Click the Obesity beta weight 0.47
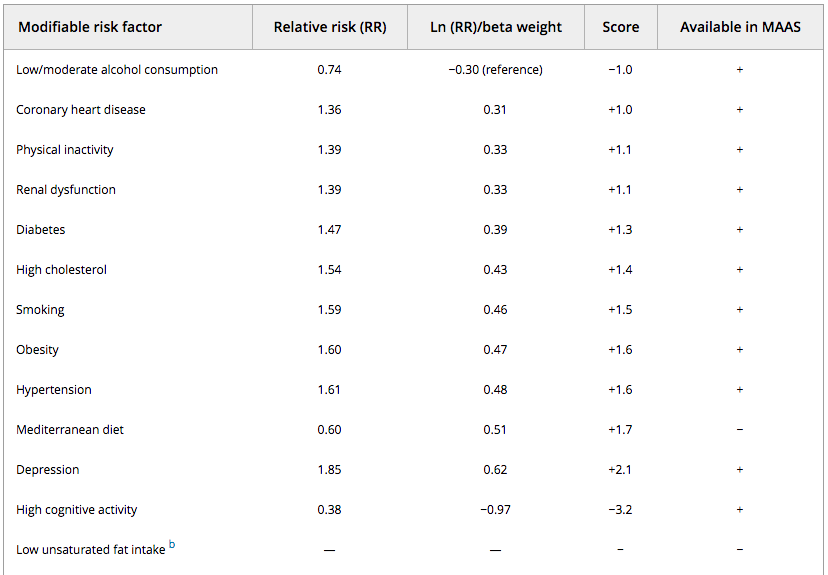The height and width of the screenshot is (575, 828). pyautogui.click(x=495, y=350)
